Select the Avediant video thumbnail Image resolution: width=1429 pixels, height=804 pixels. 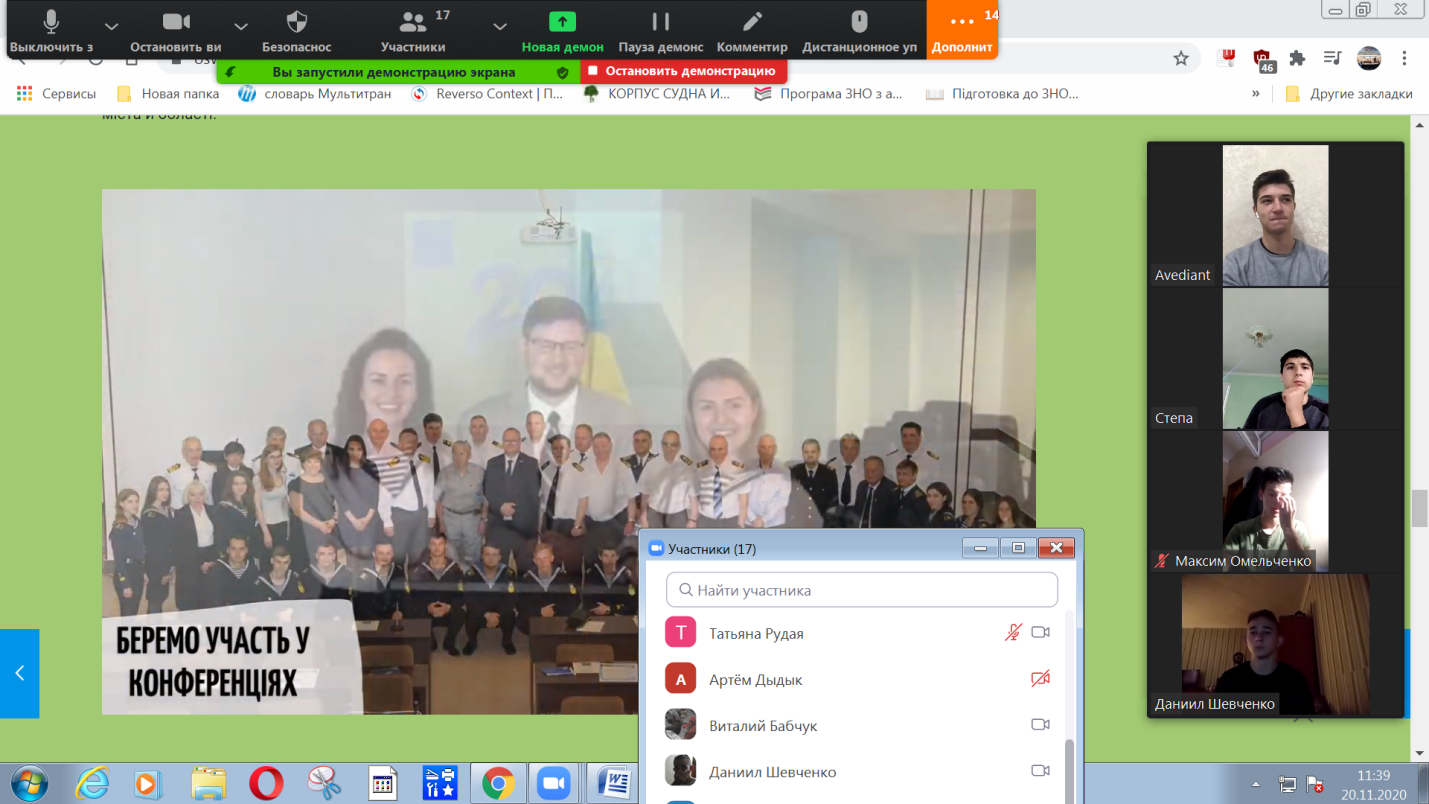click(1275, 215)
